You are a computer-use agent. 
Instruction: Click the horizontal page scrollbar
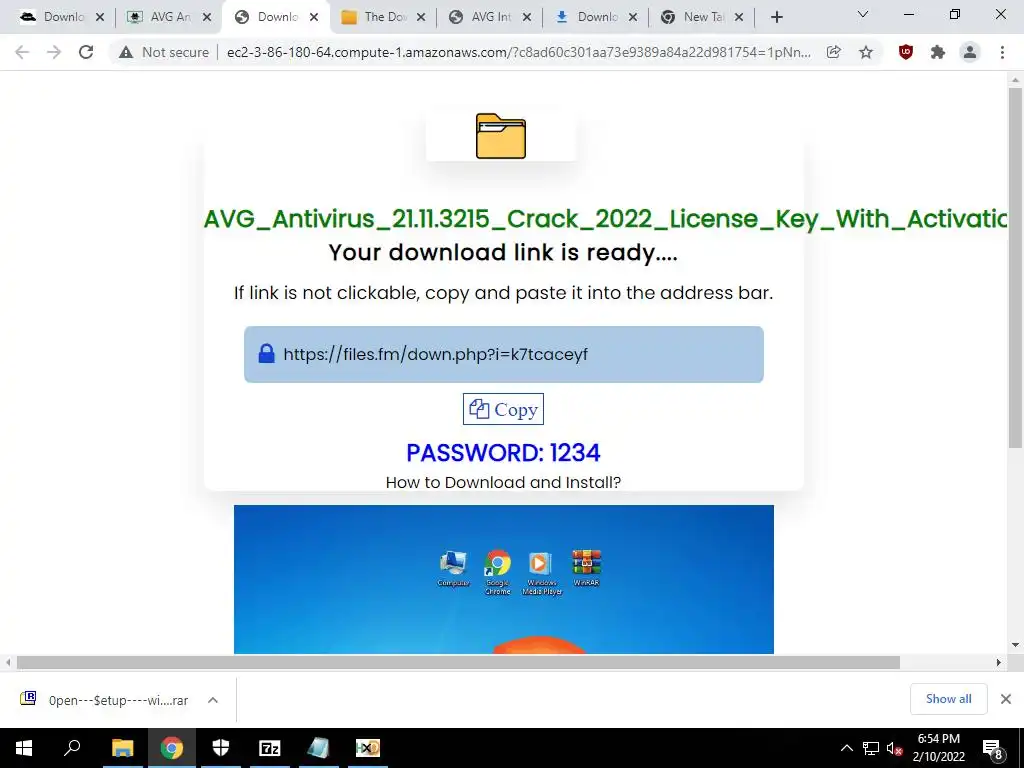point(458,662)
